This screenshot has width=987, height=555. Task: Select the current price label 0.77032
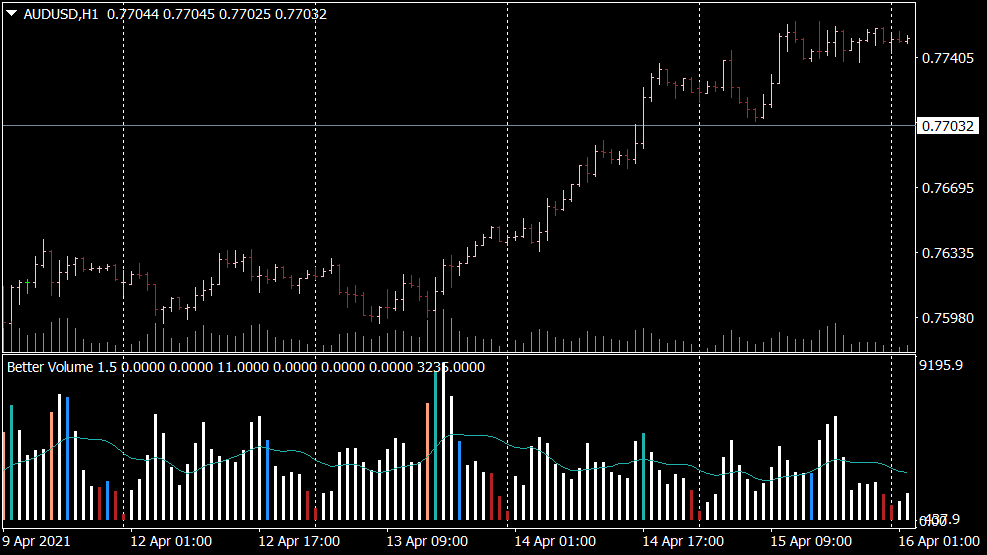pyautogui.click(x=946, y=126)
